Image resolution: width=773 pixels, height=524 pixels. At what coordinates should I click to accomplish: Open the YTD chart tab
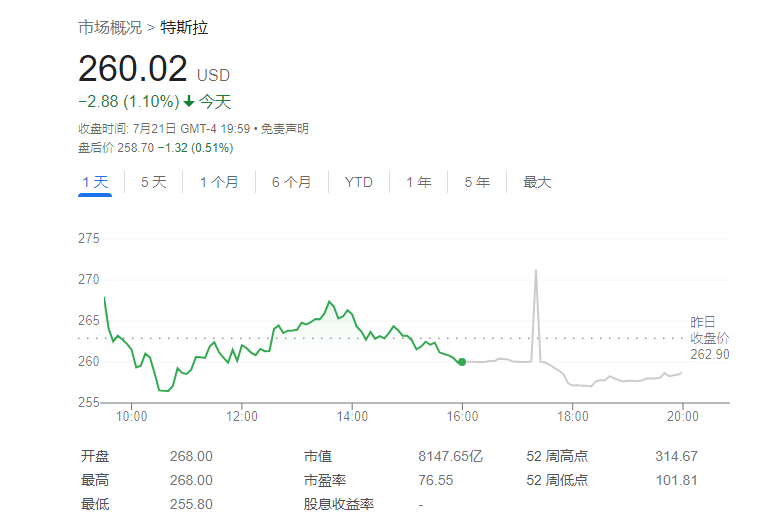[x=358, y=182]
